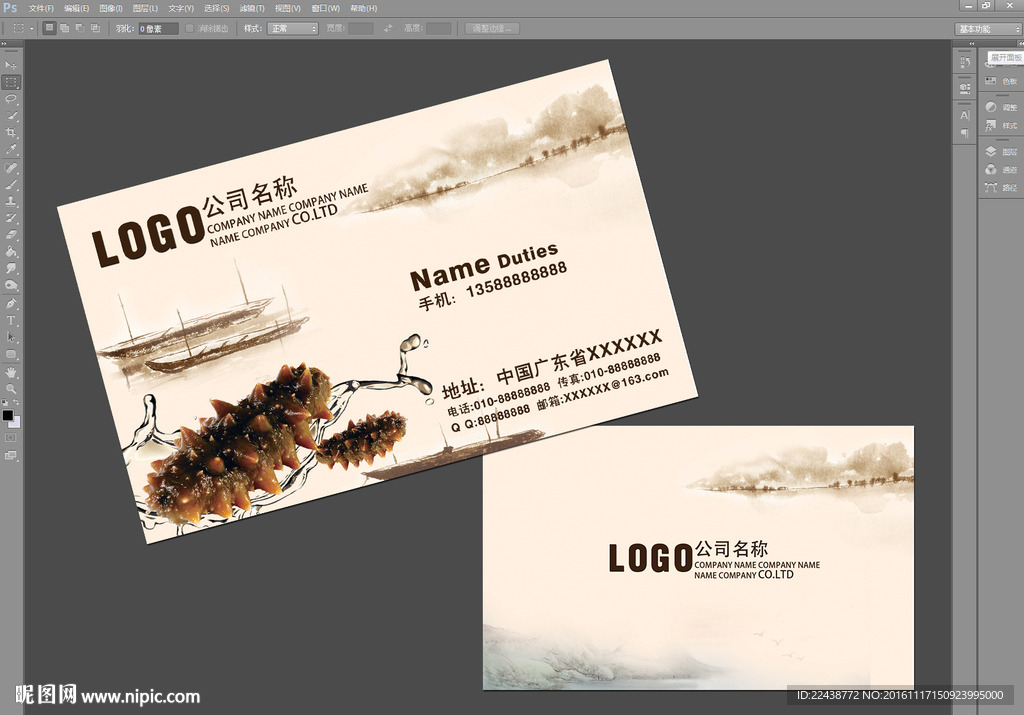The width and height of the screenshot is (1024, 715).
Task: Select the Eraser tool
Action: [x=11, y=235]
